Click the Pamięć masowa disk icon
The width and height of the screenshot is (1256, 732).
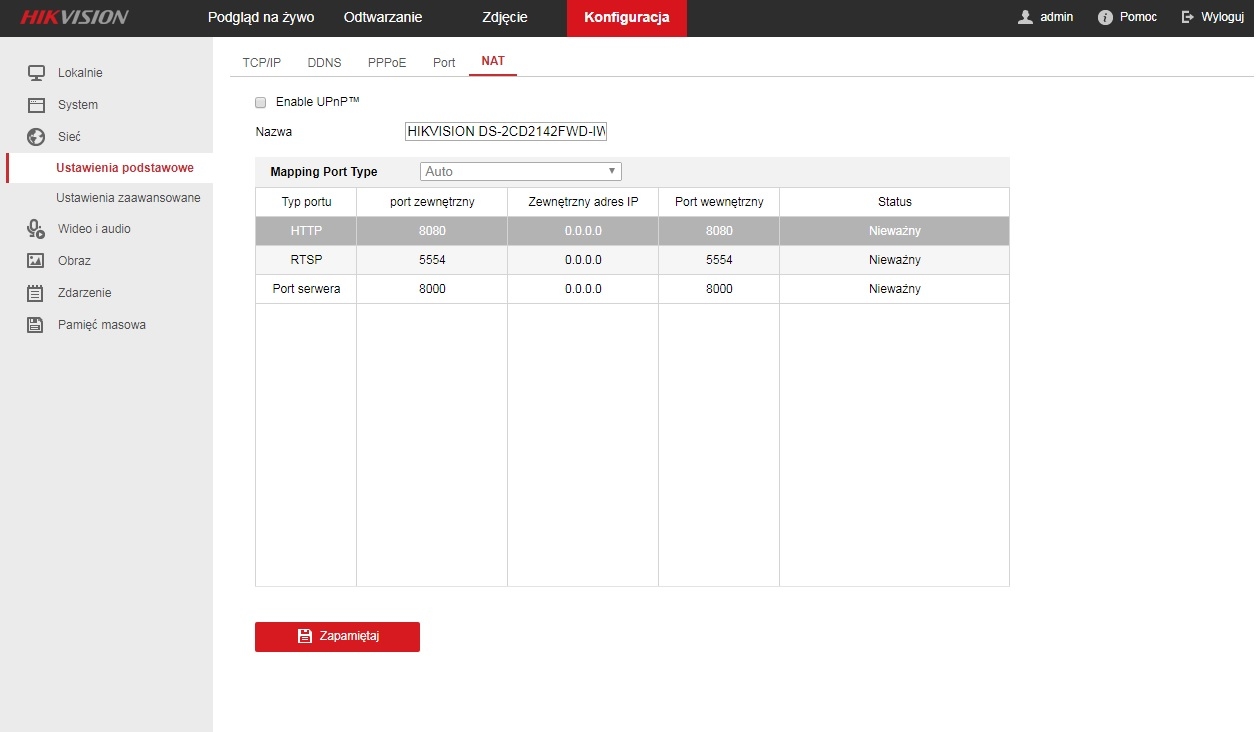point(36,325)
